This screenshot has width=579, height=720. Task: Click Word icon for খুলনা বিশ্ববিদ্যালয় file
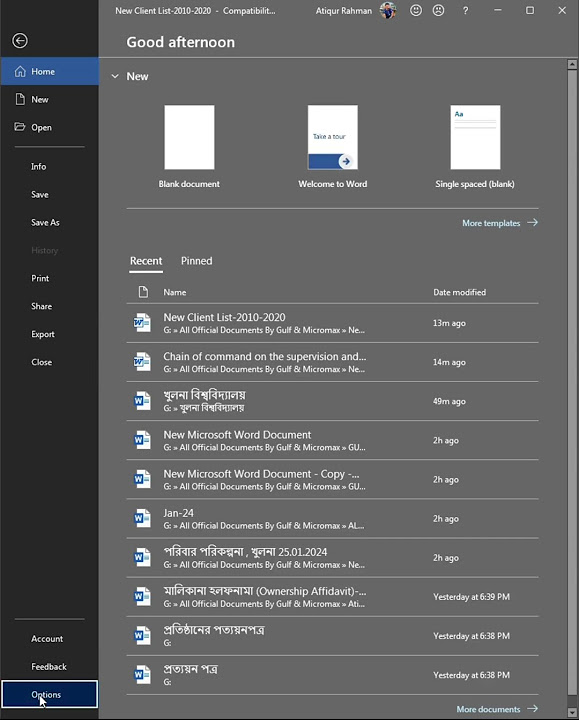[142, 401]
